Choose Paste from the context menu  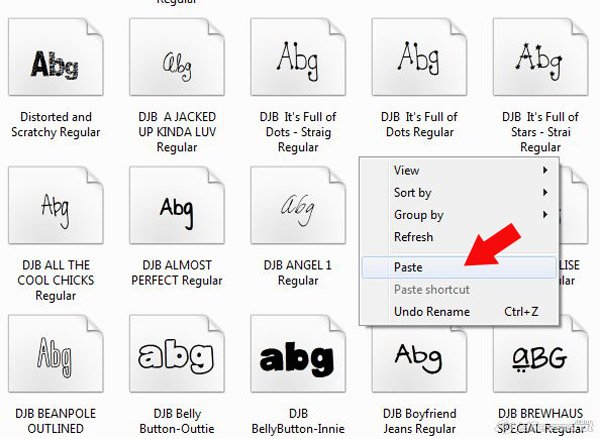click(459, 267)
